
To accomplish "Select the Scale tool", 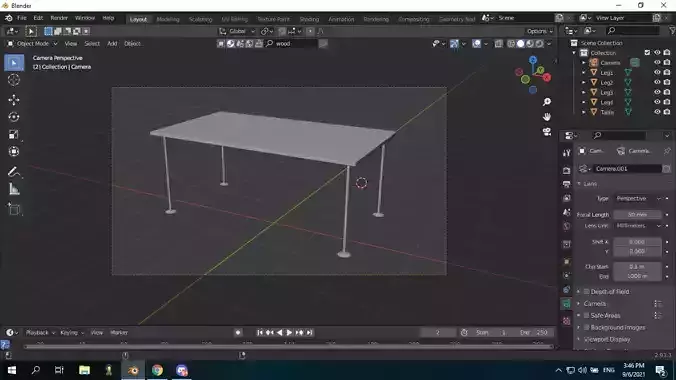I will [14, 135].
